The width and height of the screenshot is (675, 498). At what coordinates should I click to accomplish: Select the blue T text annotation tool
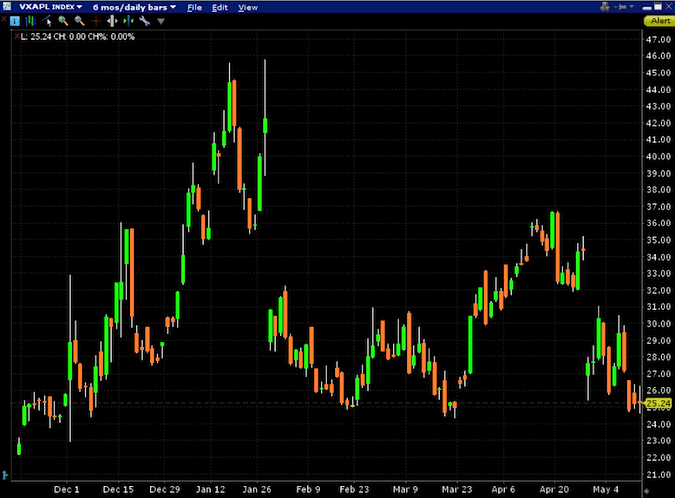pyautogui.click(x=15, y=21)
